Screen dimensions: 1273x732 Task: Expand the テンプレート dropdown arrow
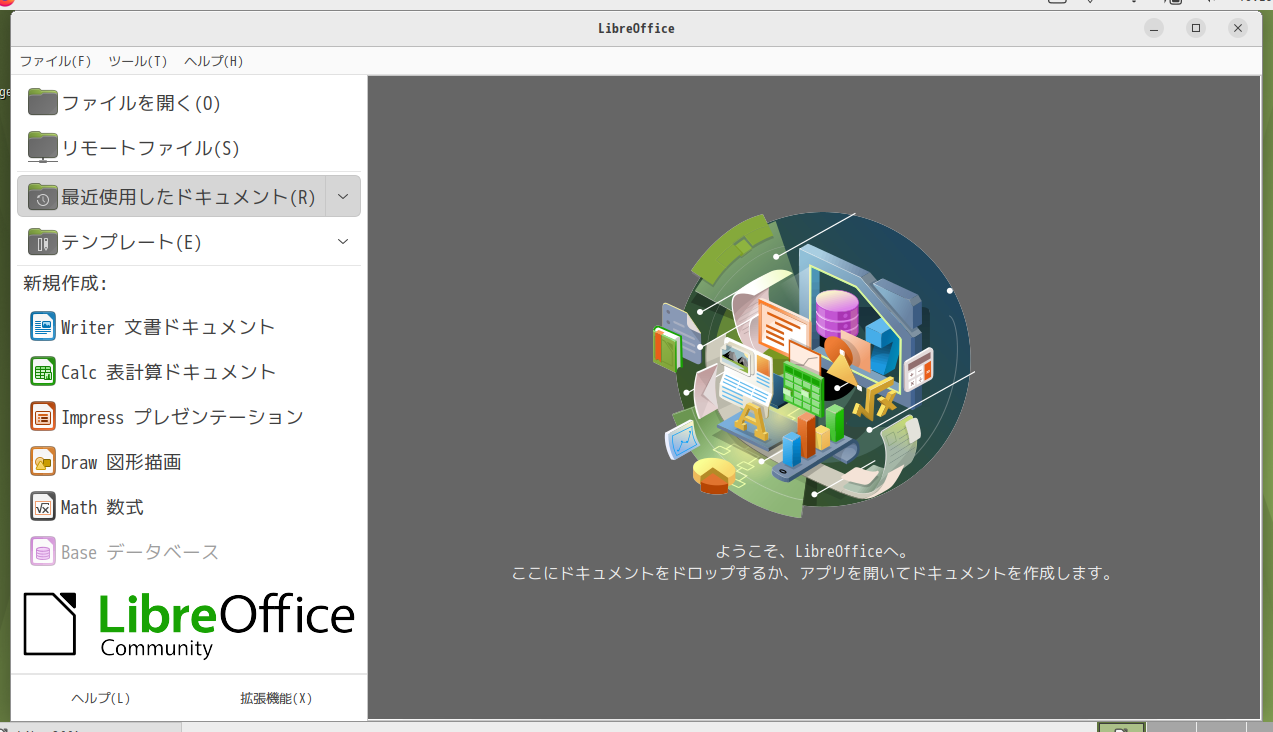(343, 241)
